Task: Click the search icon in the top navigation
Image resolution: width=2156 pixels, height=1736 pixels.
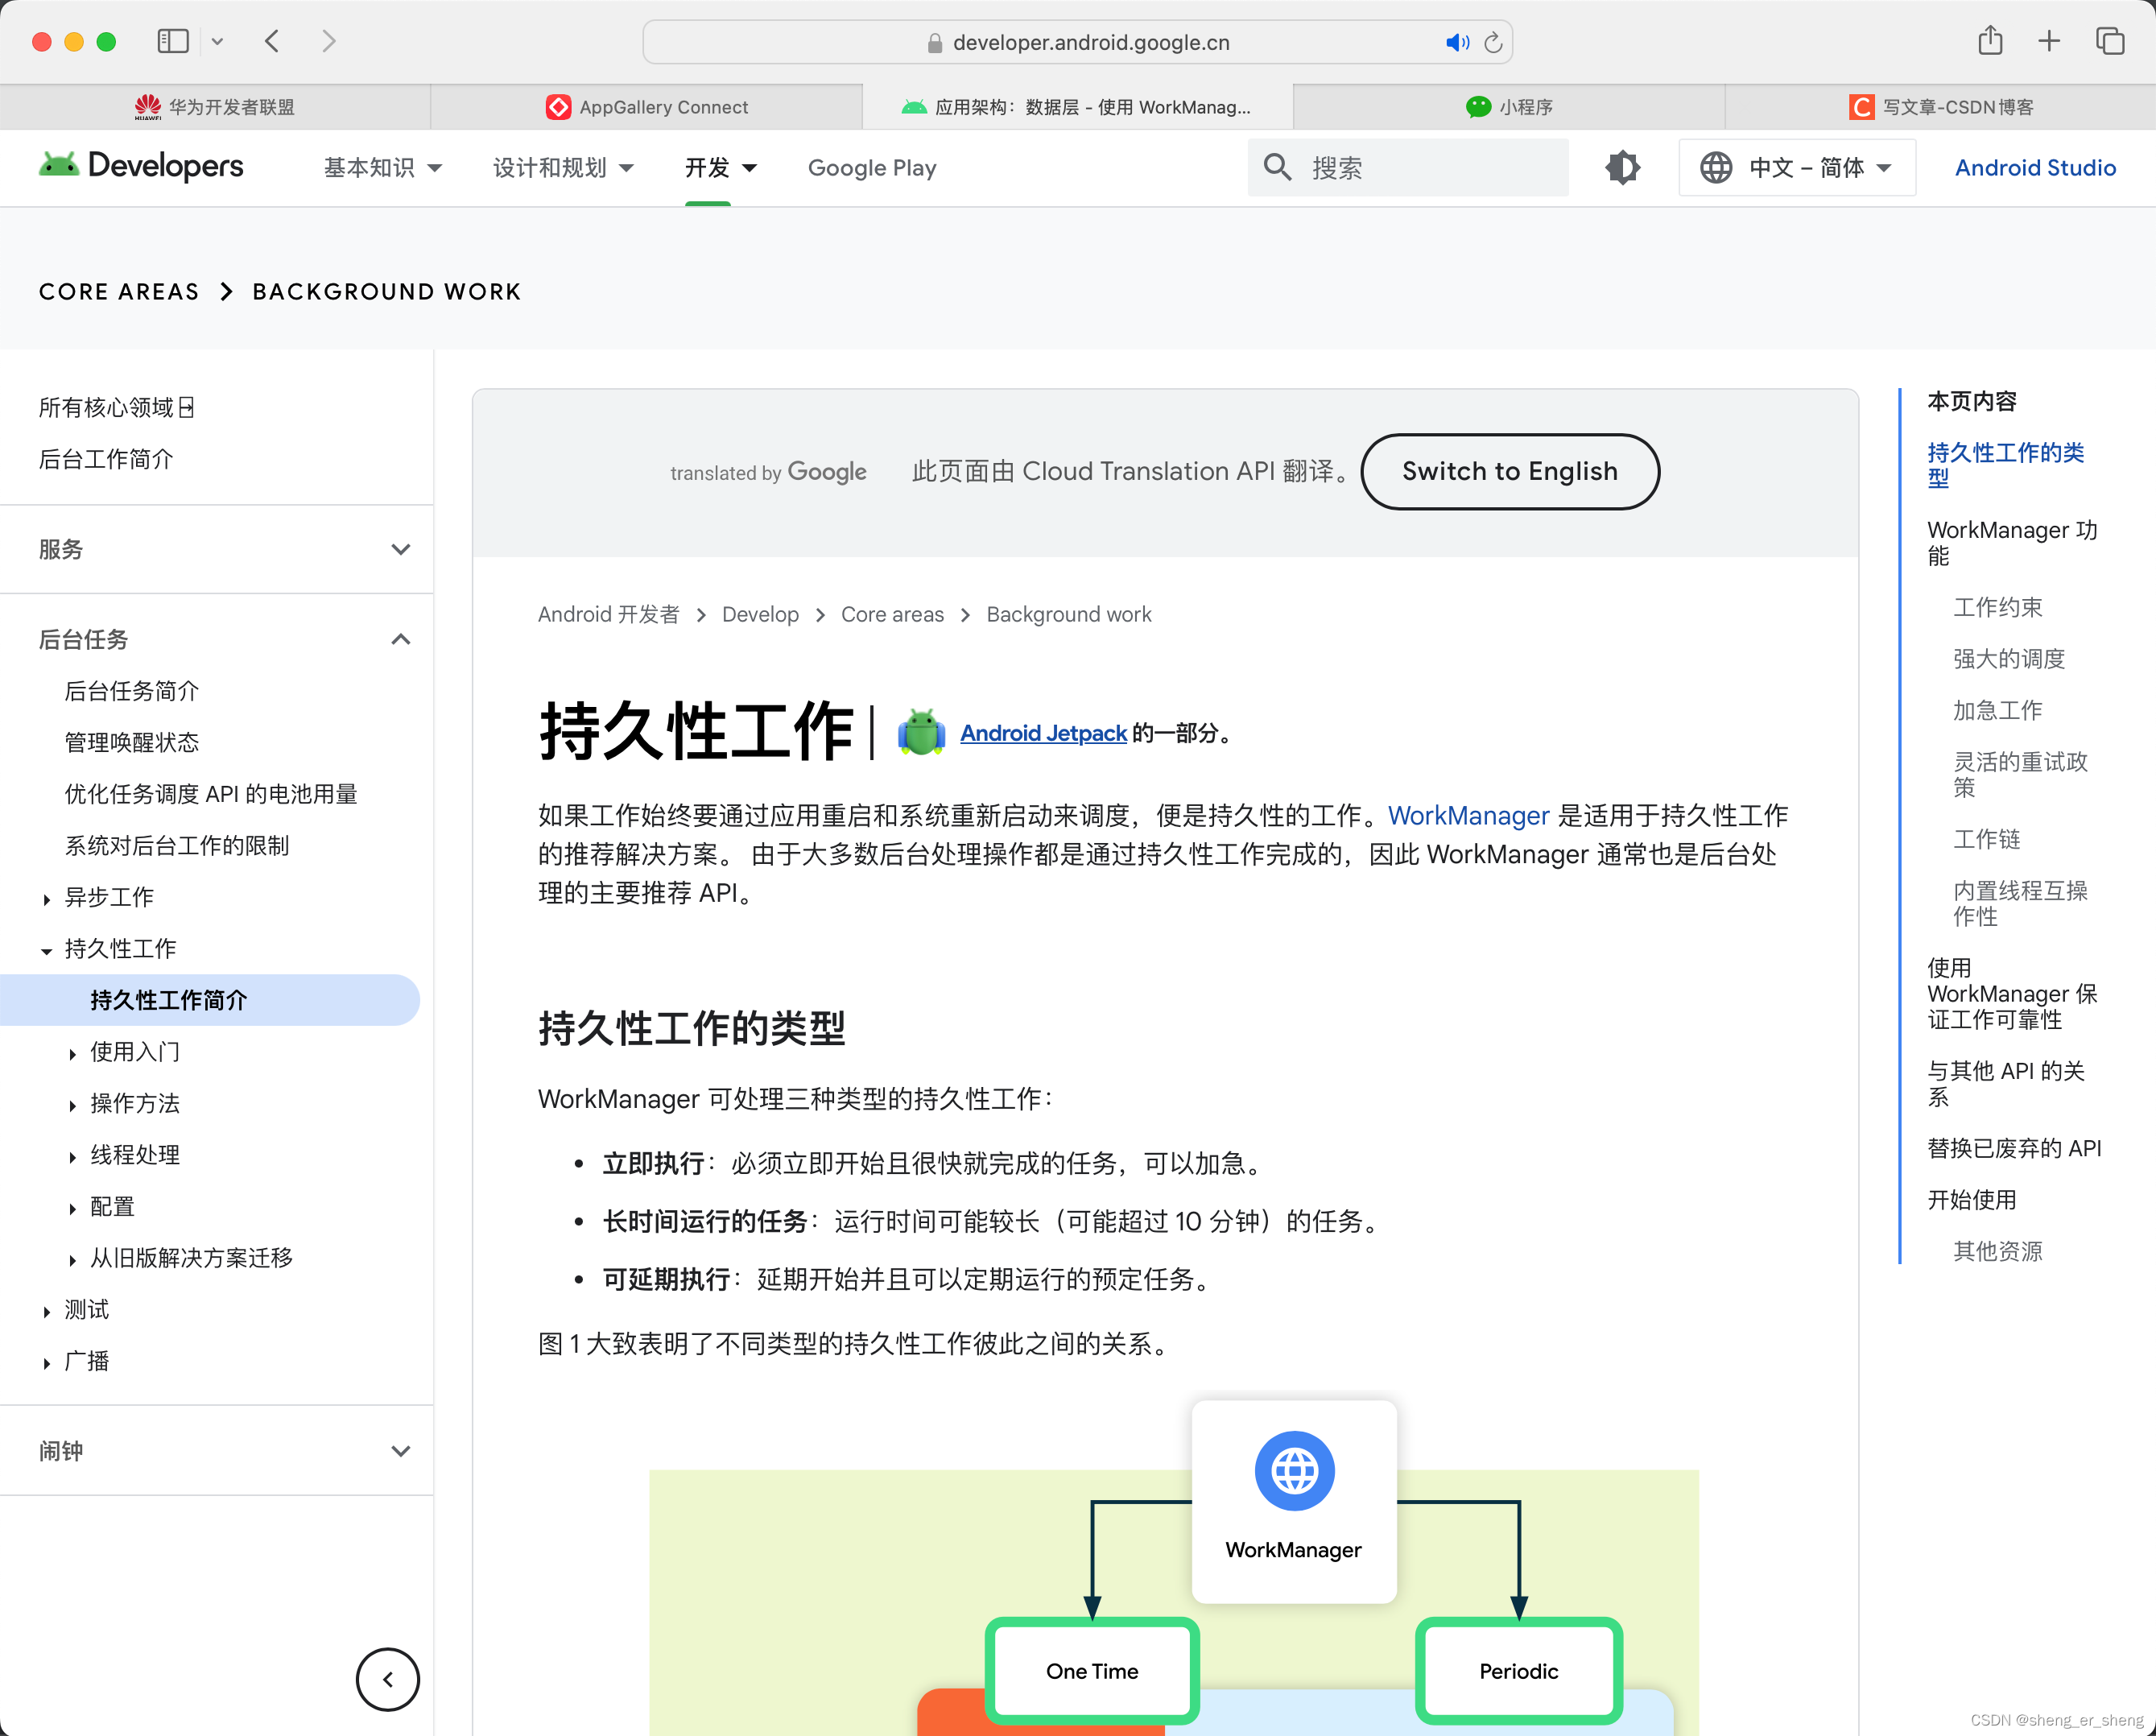Action: click(x=1279, y=167)
